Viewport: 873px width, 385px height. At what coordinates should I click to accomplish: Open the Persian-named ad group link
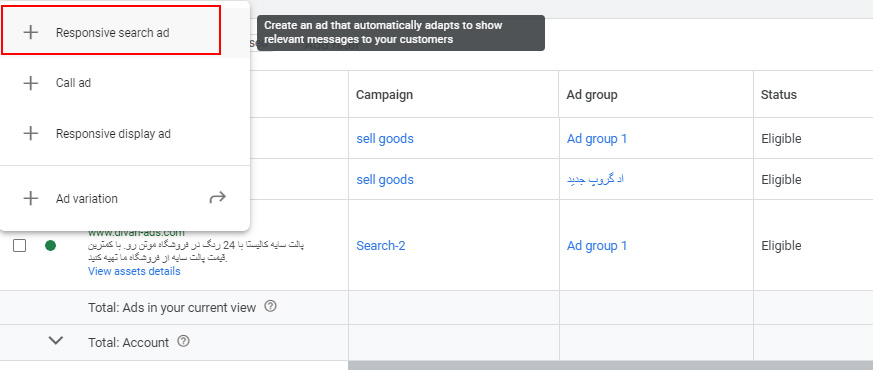[x=595, y=180]
